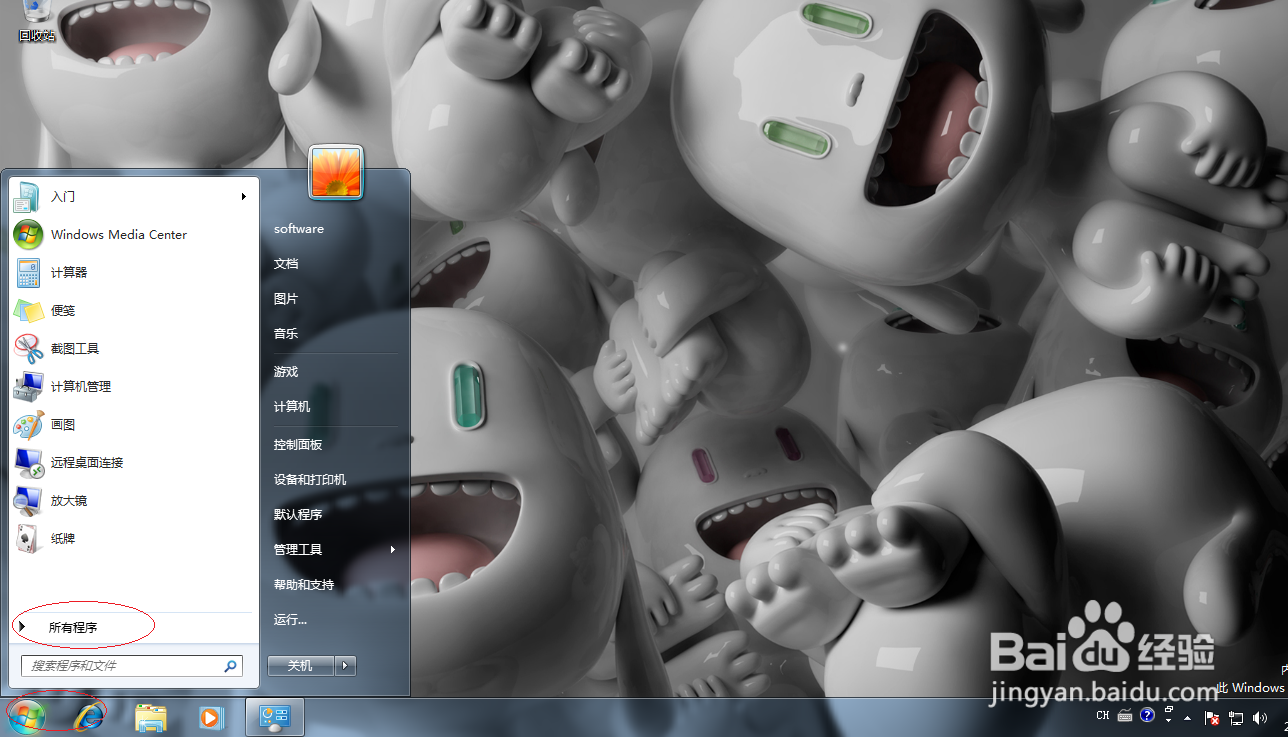1288x737 pixels.
Task: Open 图片 pictures from Start menu
Action: [286, 299]
